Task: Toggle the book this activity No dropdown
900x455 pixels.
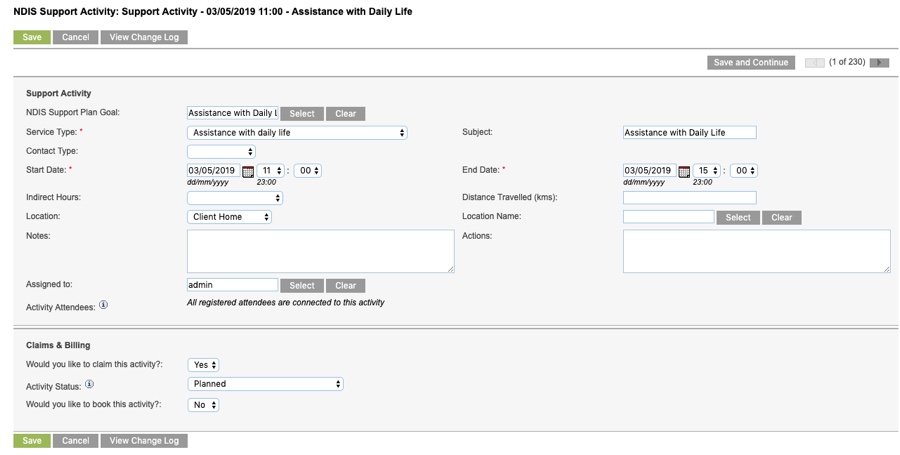Action: (203, 405)
